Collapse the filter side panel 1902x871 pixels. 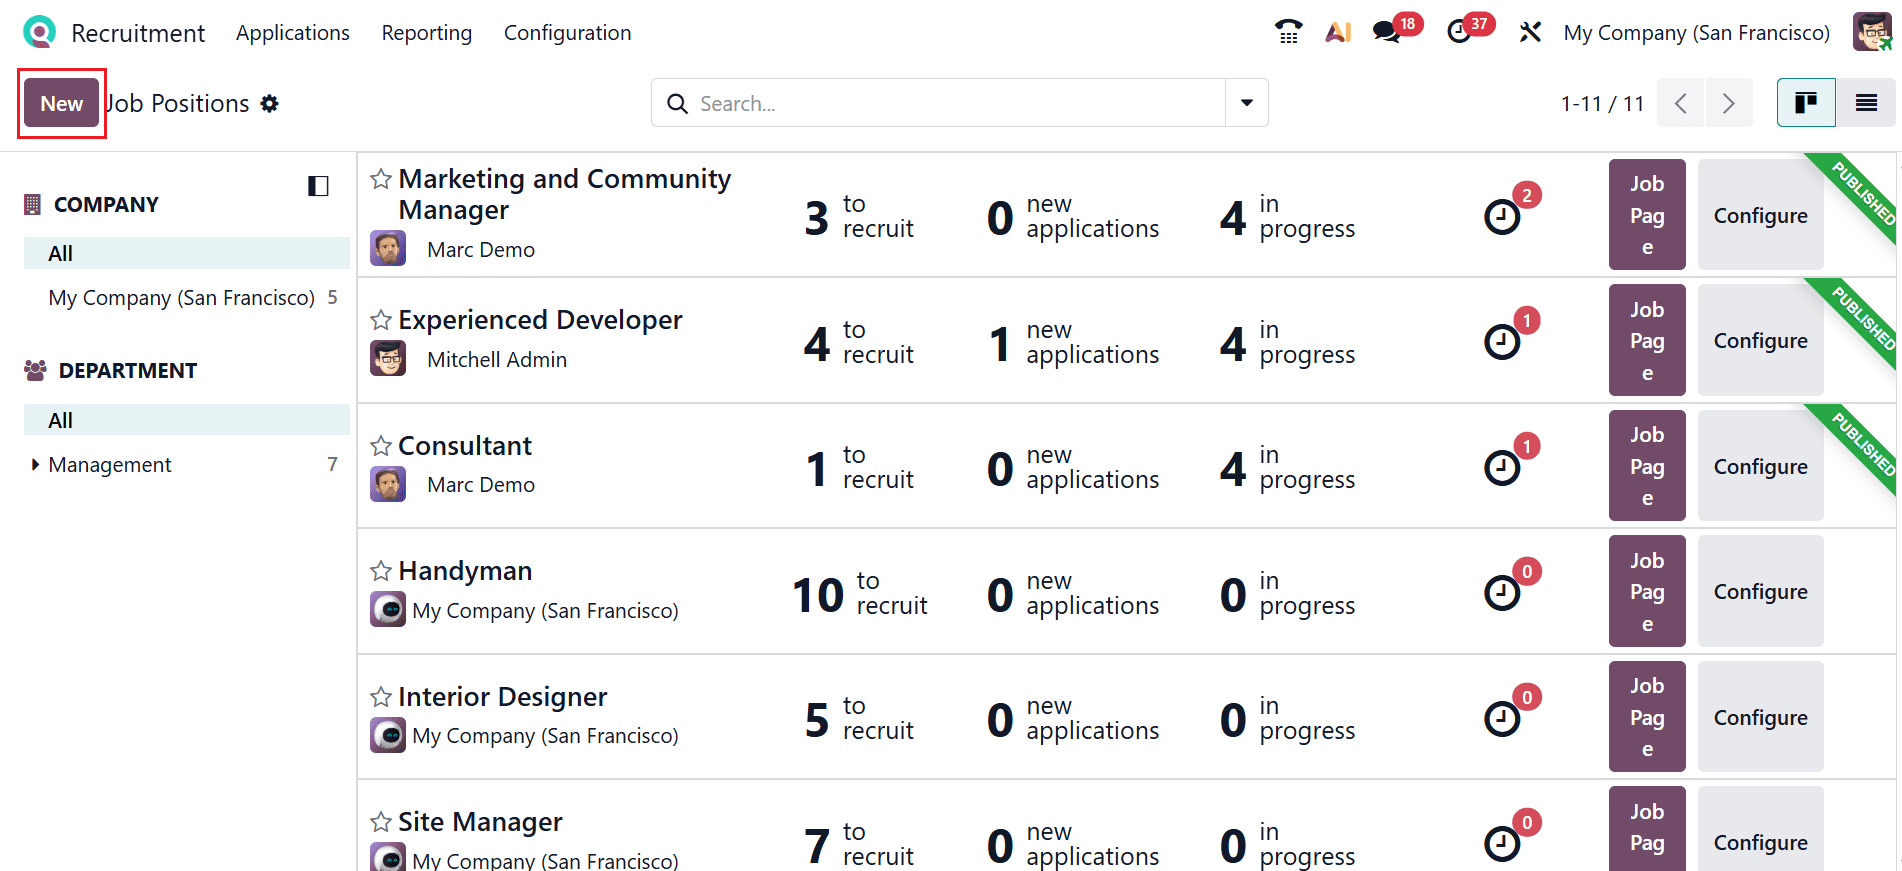(x=318, y=186)
